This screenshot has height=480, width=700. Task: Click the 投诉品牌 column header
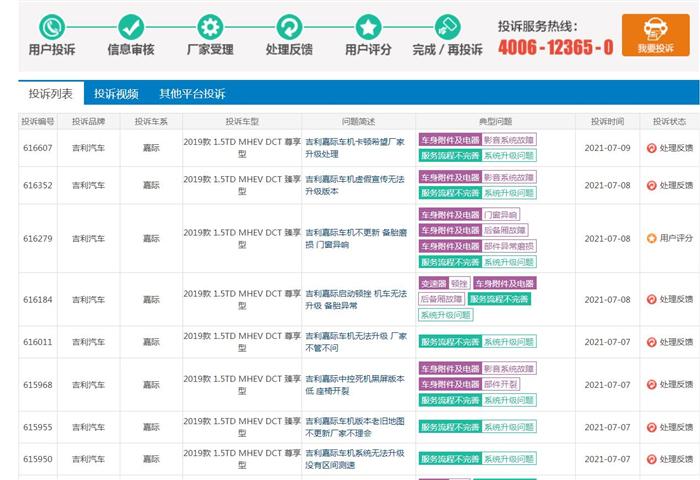click(x=88, y=121)
